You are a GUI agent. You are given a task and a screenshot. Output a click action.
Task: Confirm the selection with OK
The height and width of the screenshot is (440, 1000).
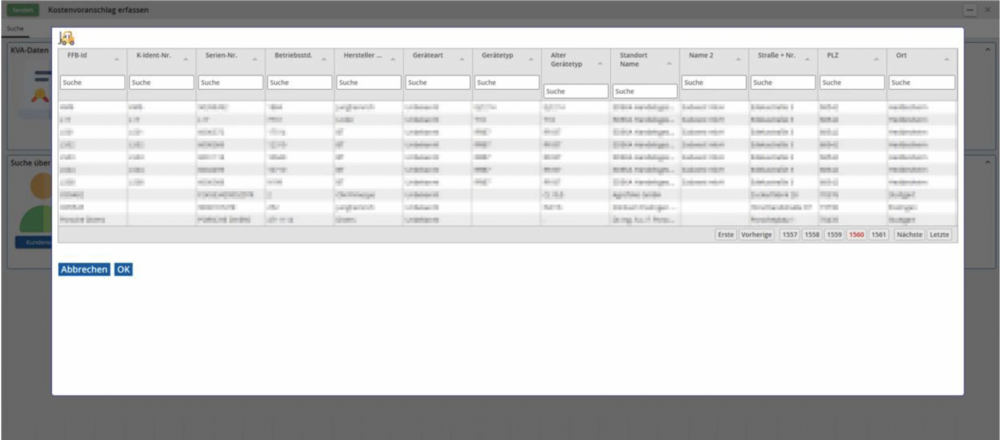pyautogui.click(x=124, y=270)
